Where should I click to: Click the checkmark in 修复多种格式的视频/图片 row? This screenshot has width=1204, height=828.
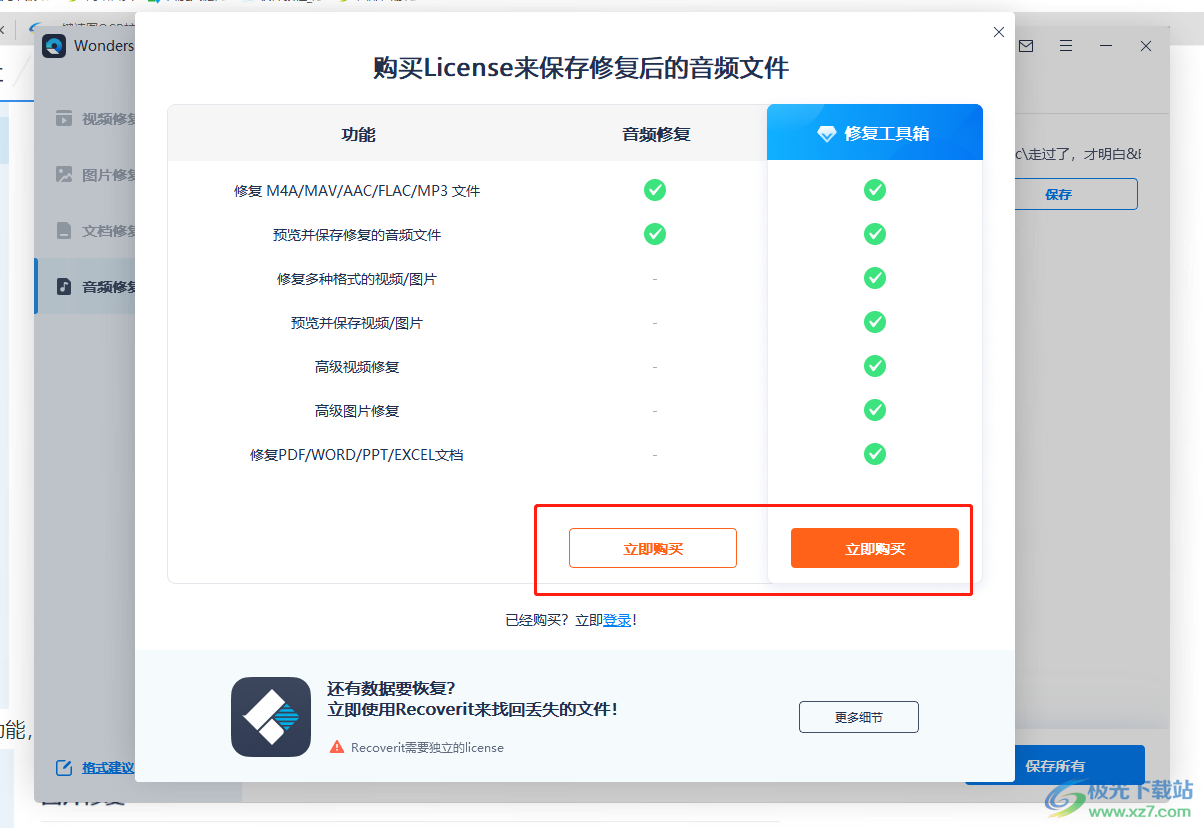tap(875, 278)
